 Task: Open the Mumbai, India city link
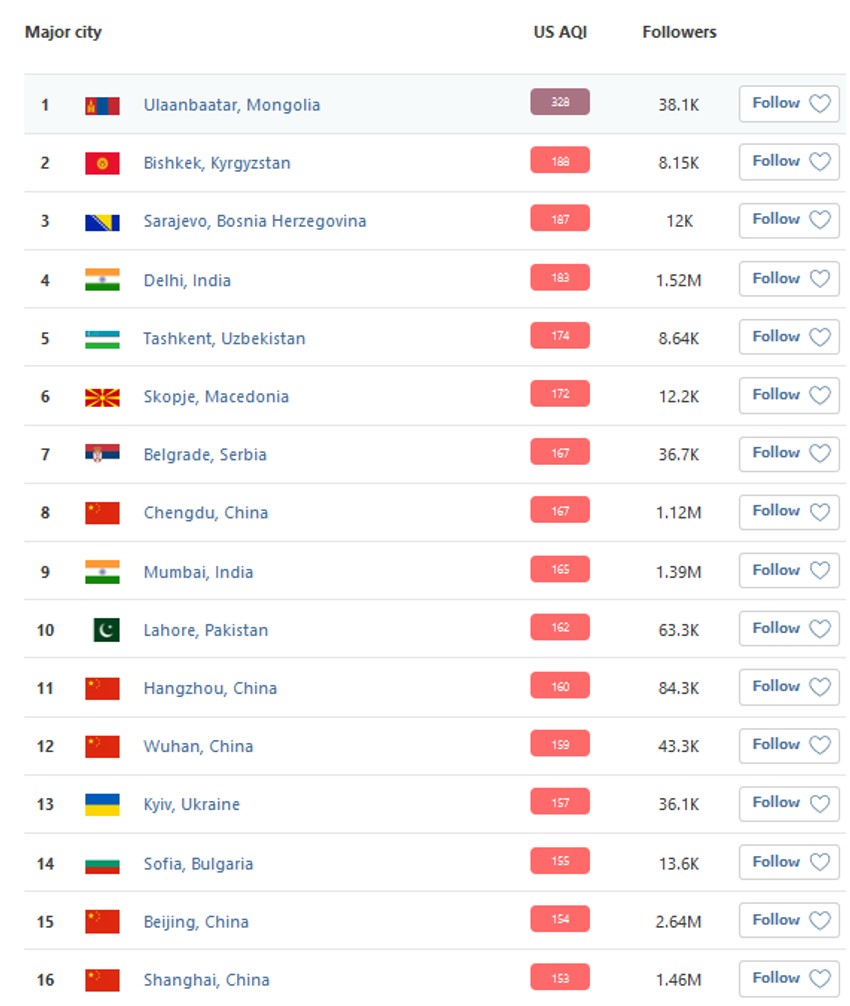pyautogui.click(x=198, y=572)
